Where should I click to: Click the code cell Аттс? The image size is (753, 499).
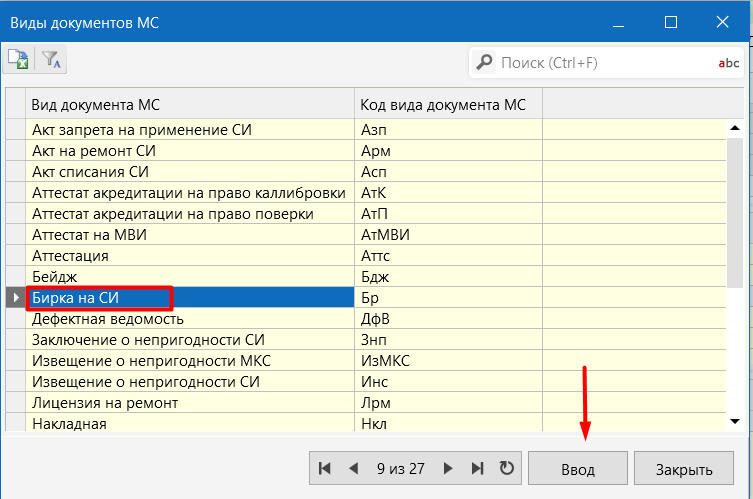(x=449, y=256)
